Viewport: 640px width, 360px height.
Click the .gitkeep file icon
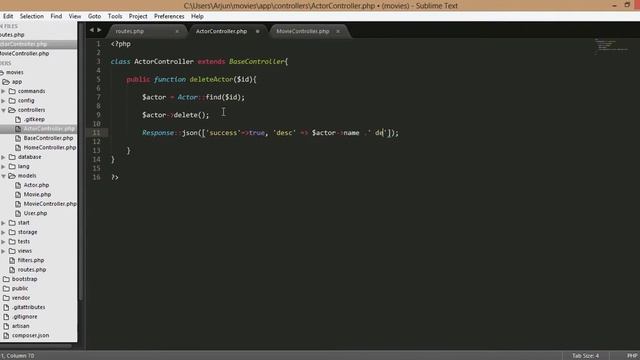click(x=18, y=119)
